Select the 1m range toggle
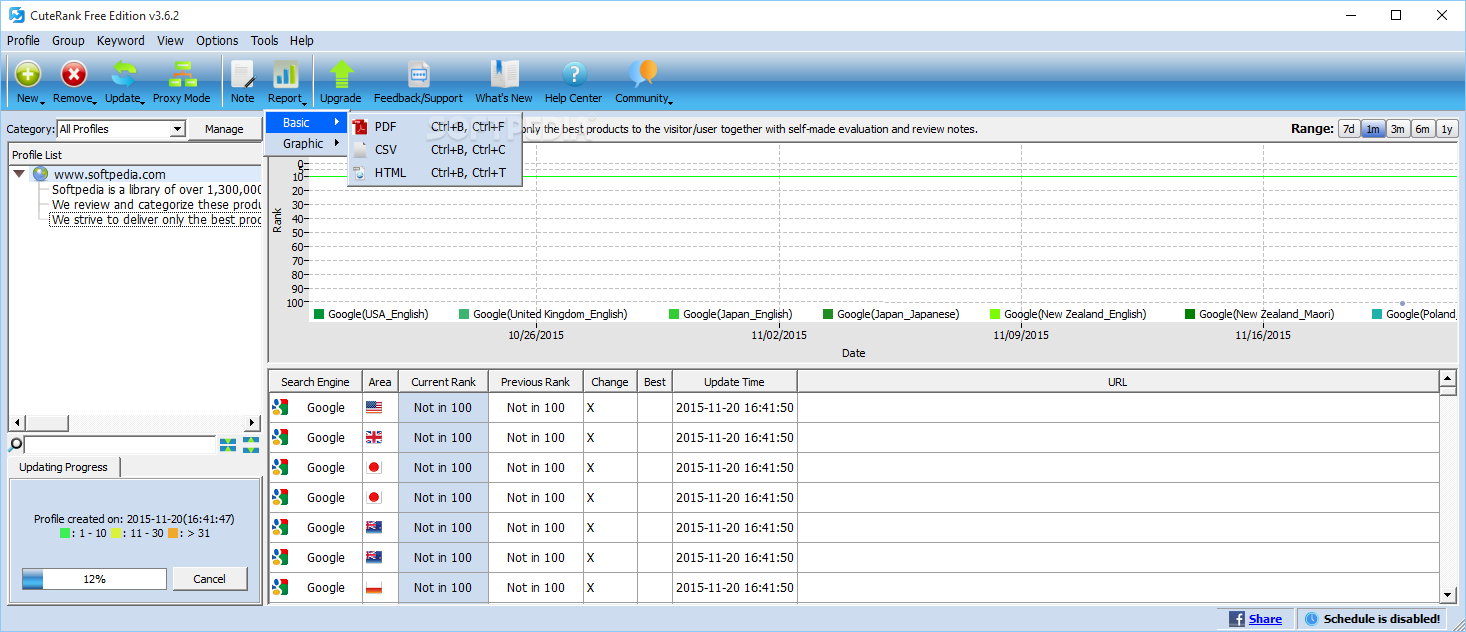This screenshot has height=632, width=1466. [x=1373, y=129]
